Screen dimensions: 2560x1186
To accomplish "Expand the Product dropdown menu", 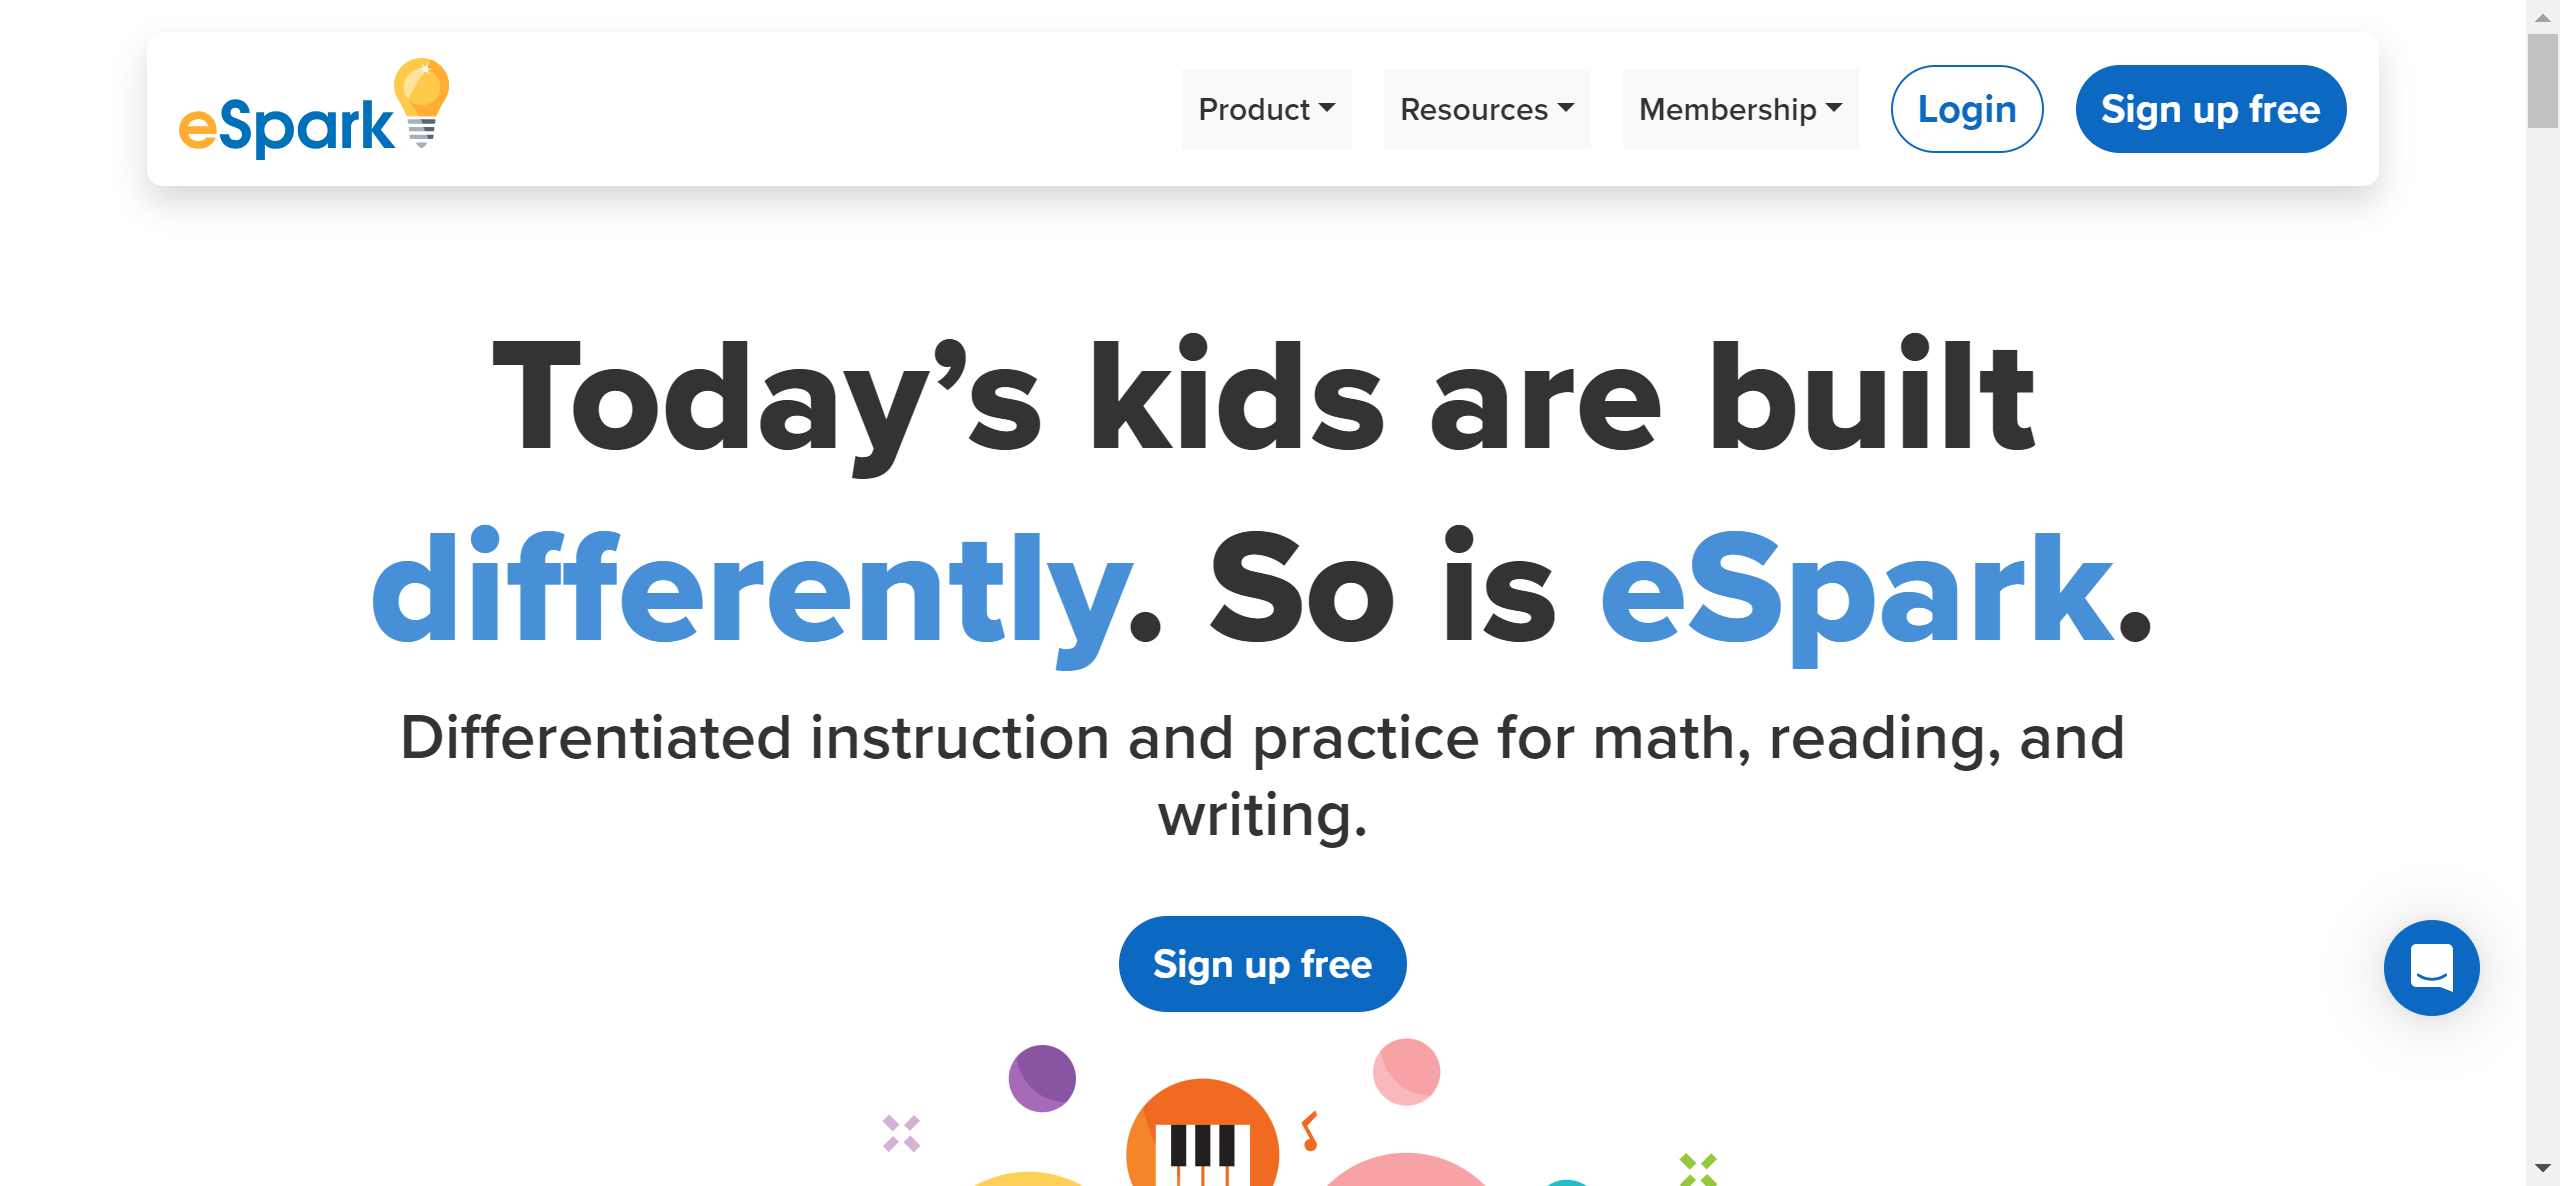I will [x=1266, y=109].
